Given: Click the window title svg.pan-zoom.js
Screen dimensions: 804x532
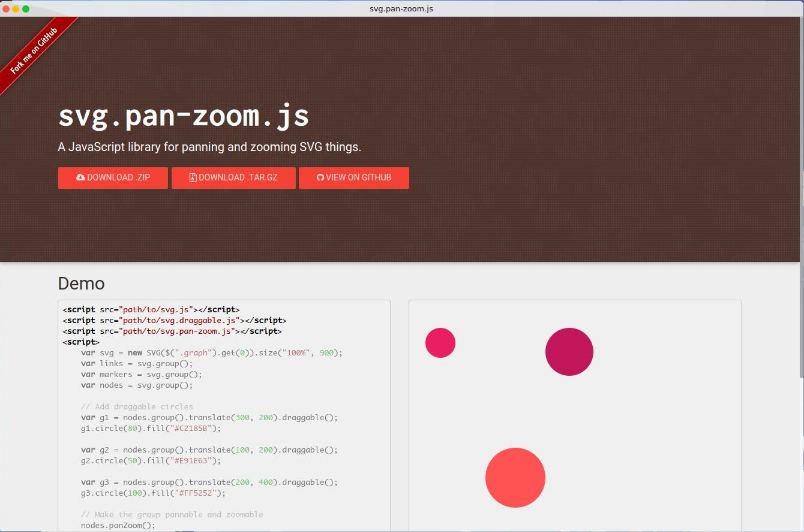Looking at the screenshot, I should click(401, 9).
